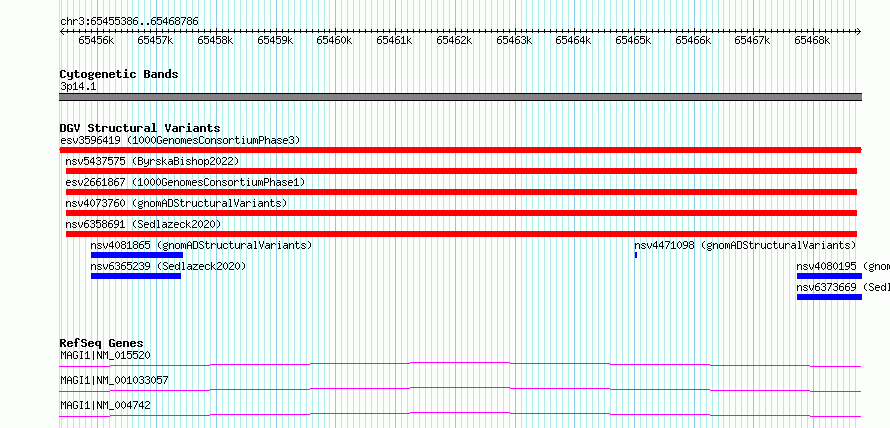
Task: Click the chr3:65455386..65468786 coordinate text
Action: tap(129, 22)
